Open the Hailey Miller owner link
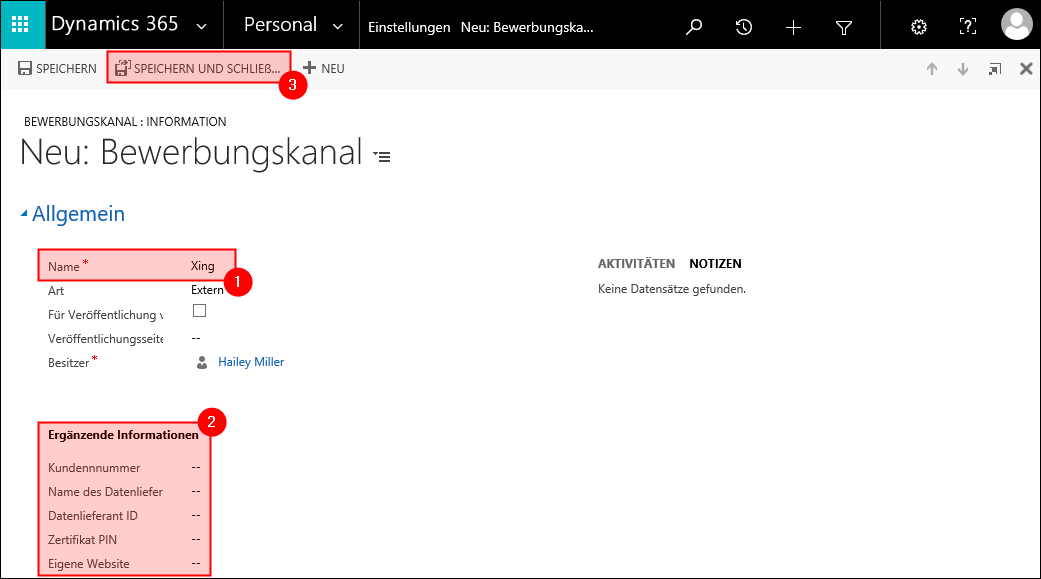Screen dimensions: 1041x579 click(x=251, y=362)
